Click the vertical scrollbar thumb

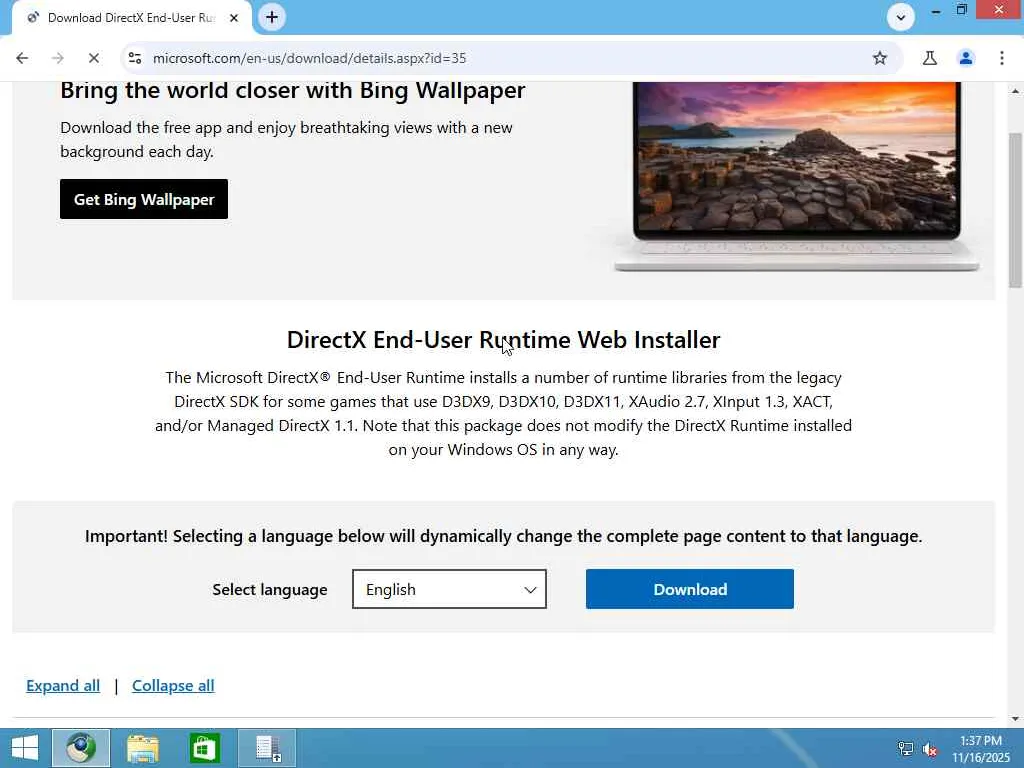1015,209
